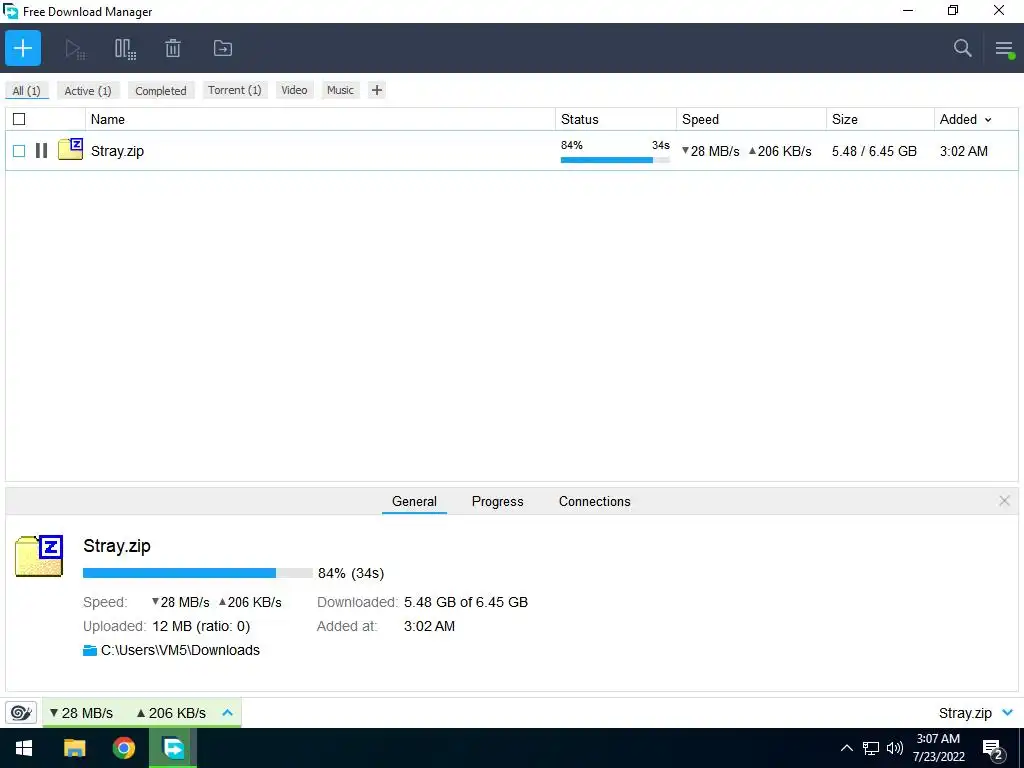Click Stray.zip name in the download list
Viewport: 1024px width, 768px height.
[x=117, y=151]
